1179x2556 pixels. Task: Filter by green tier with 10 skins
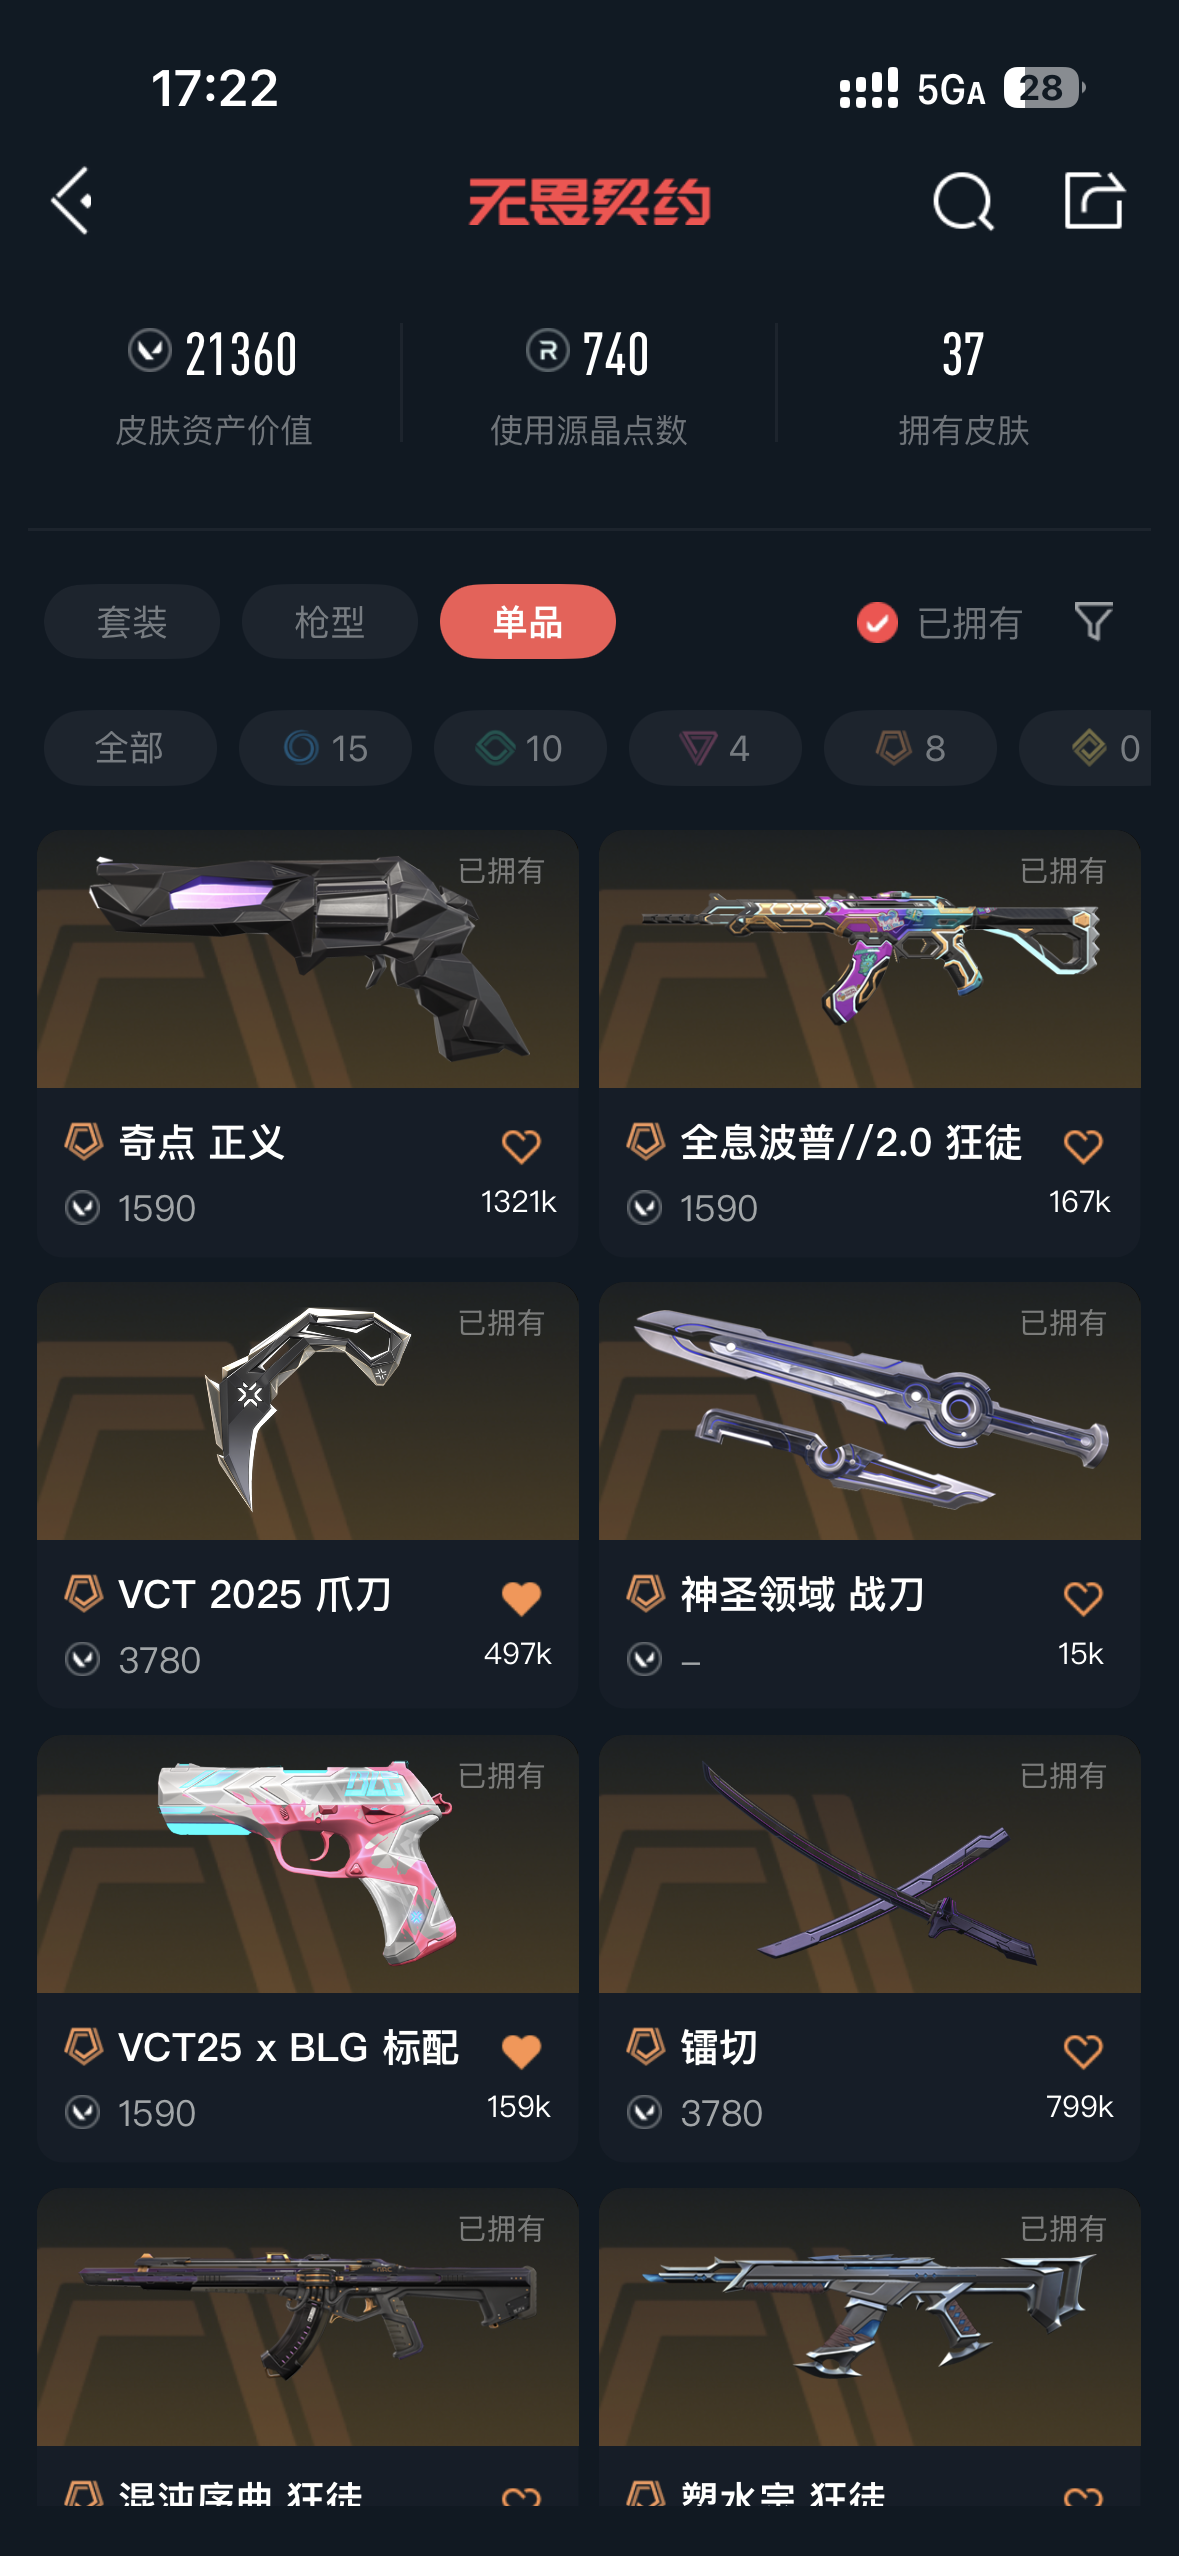point(520,748)
